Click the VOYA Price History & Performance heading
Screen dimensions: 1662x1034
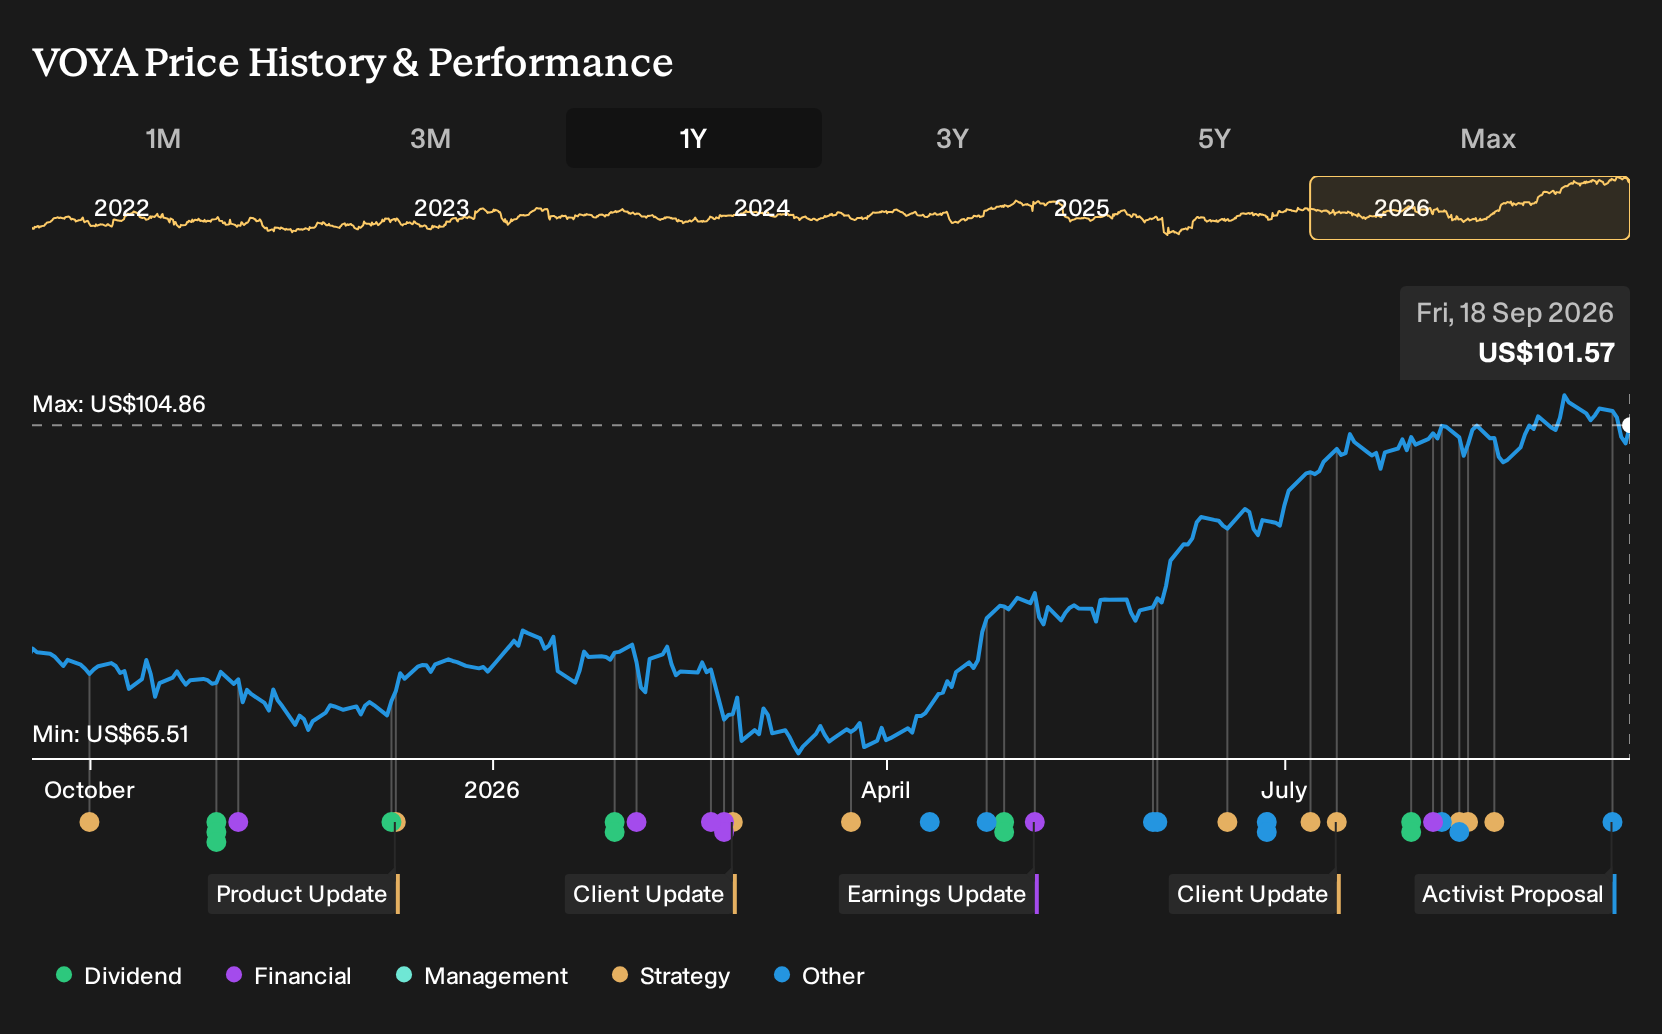click(x=353, y=63)
